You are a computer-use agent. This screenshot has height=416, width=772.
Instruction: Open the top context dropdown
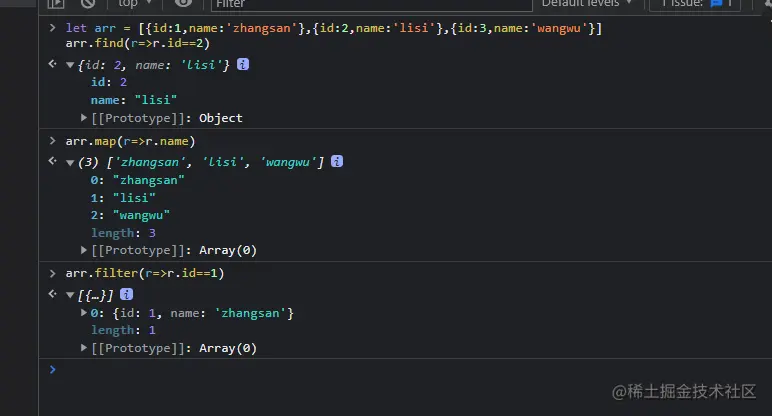coord(134,3)
